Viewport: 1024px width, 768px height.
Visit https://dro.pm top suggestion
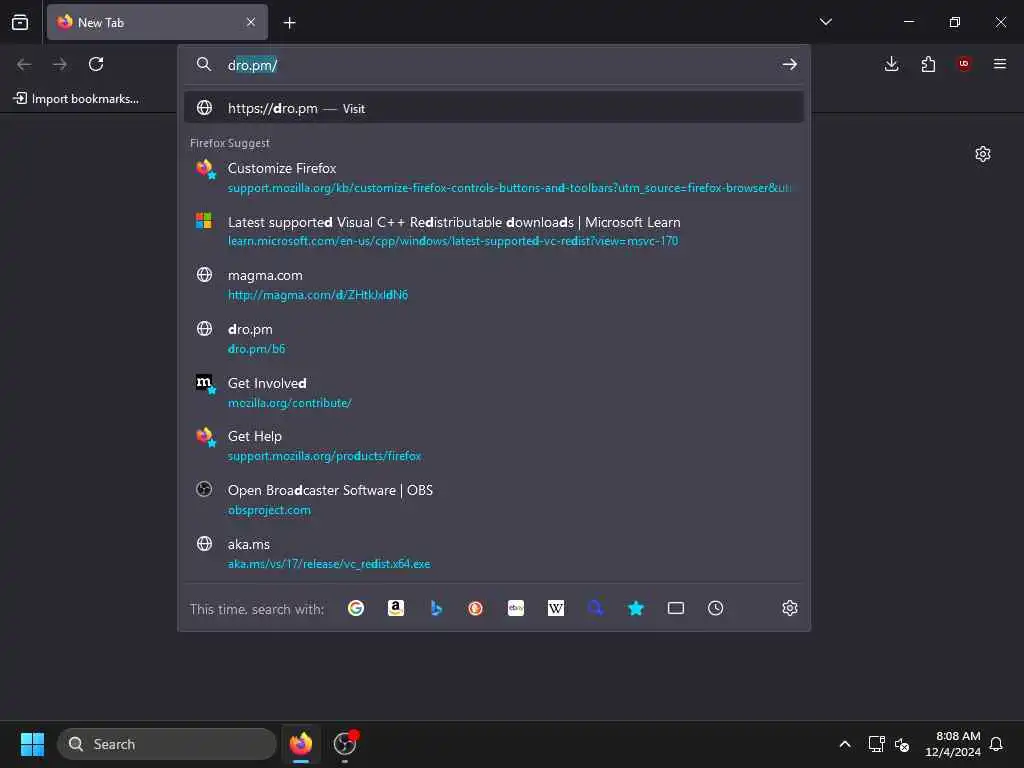[494, 108]
